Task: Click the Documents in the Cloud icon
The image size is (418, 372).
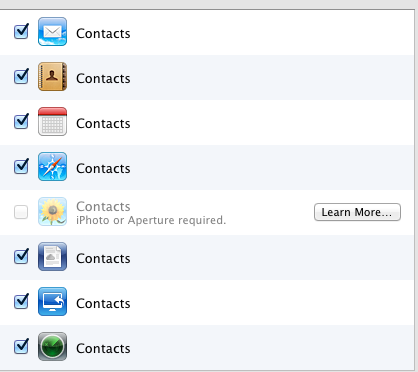Action: pyautogui.click(x=52, y=257)
